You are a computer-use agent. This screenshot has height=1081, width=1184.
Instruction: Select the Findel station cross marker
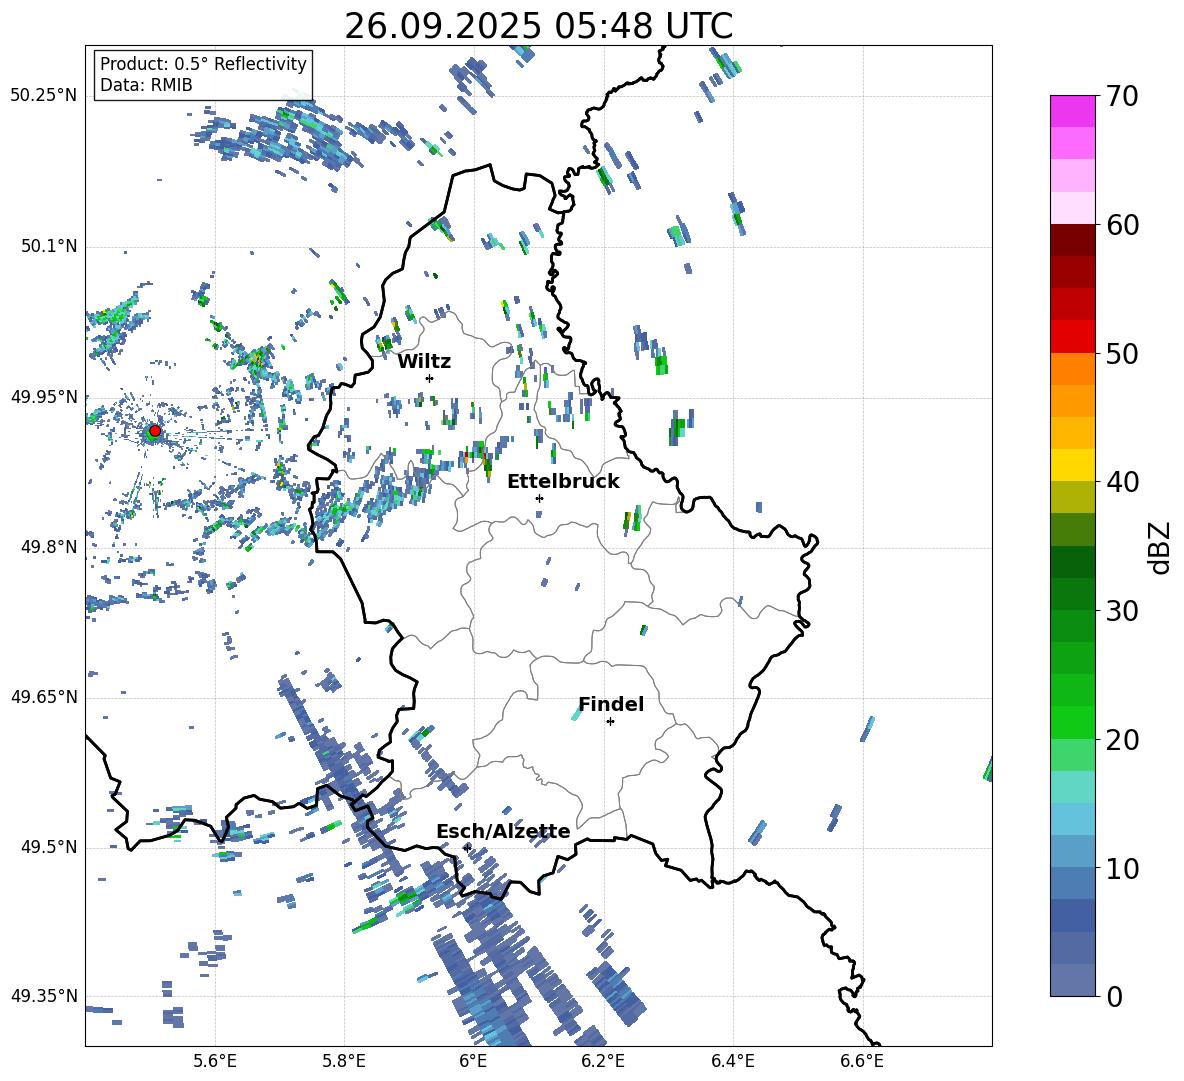coord(610,722)
